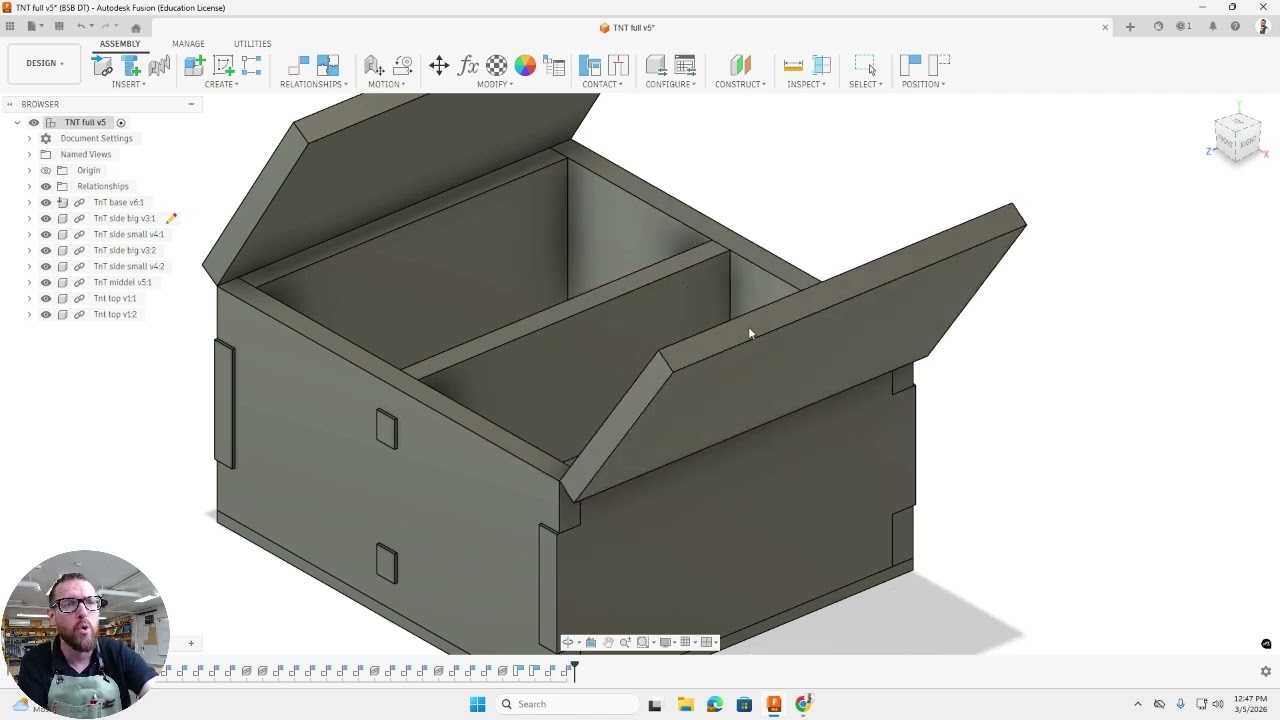
Task: Toggle visibility of TnT side big v3:1
Action: [45, 218]
